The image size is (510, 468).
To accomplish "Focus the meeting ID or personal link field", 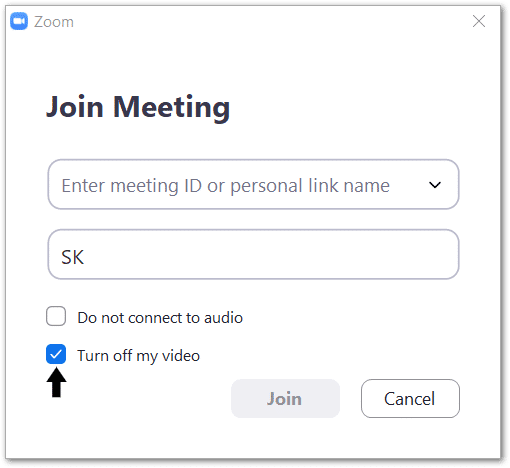I will pyautogui.click(x=253, y=184).
